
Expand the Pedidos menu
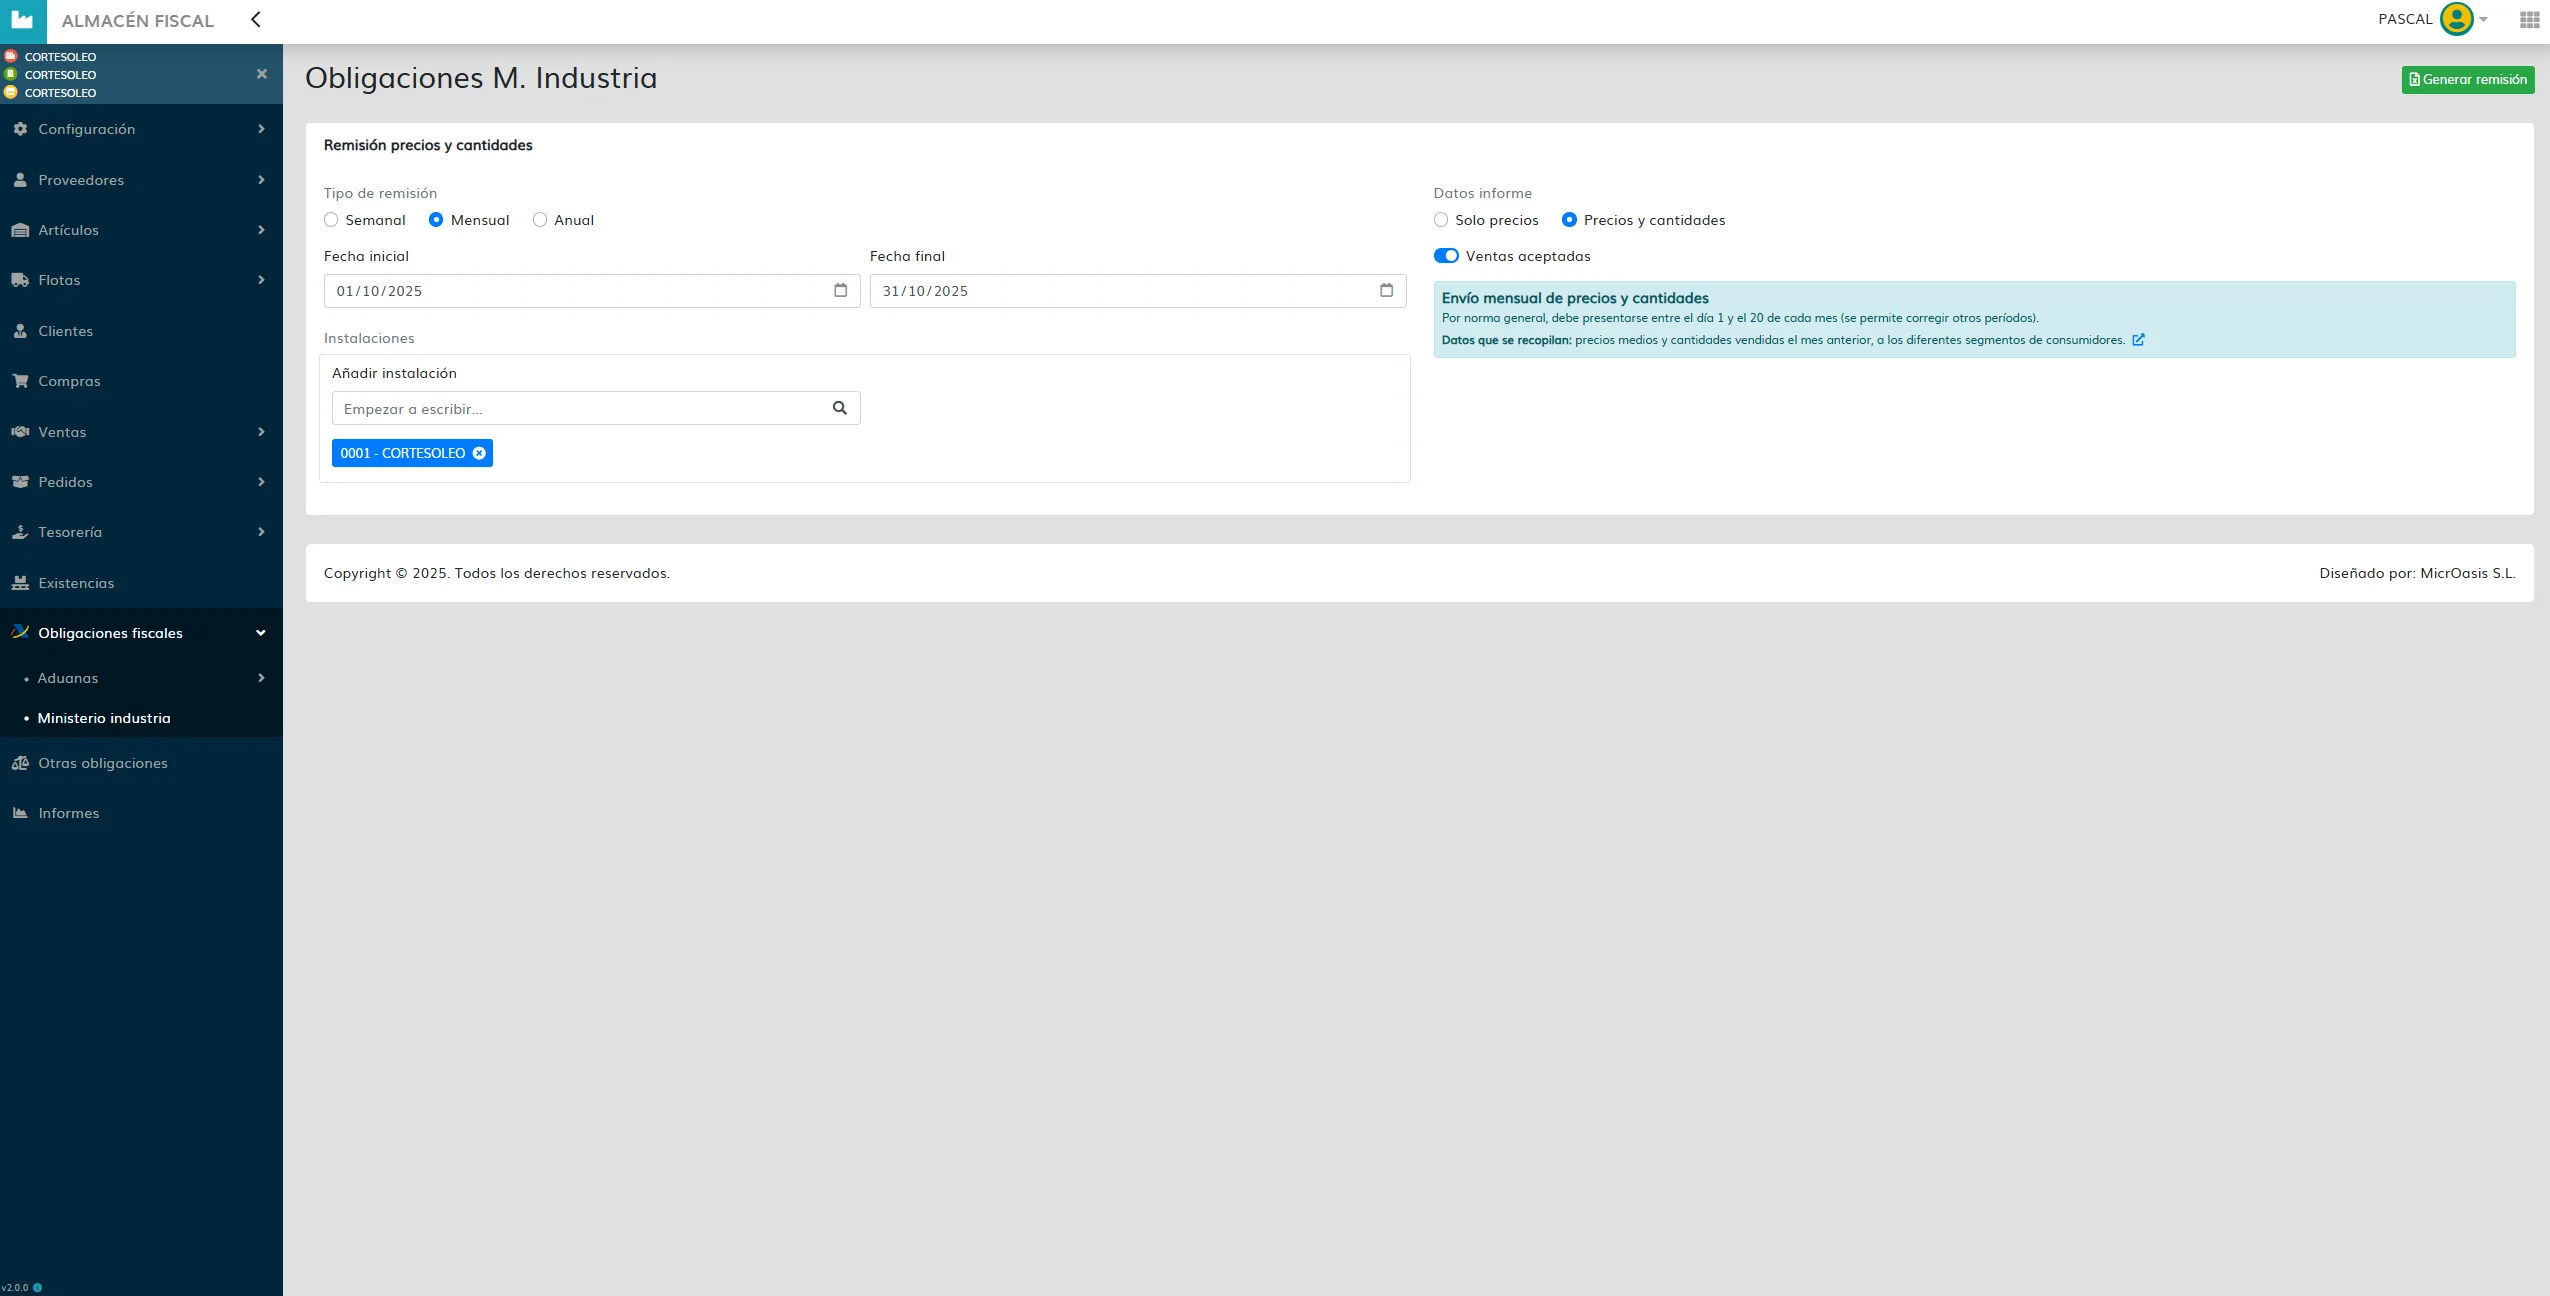[x=141, y=482]
